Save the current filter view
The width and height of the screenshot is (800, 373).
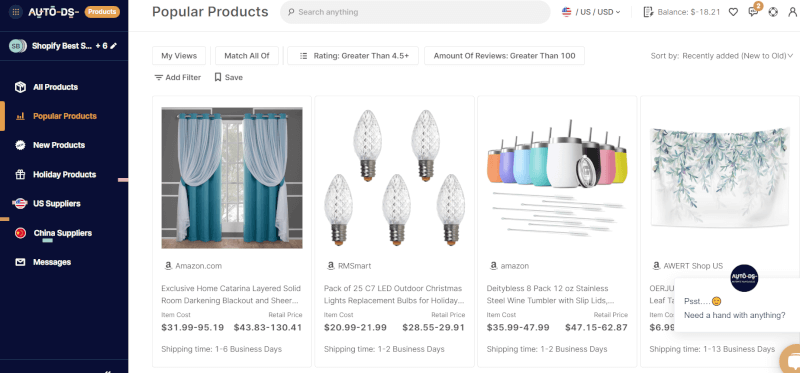click(229, 78)
